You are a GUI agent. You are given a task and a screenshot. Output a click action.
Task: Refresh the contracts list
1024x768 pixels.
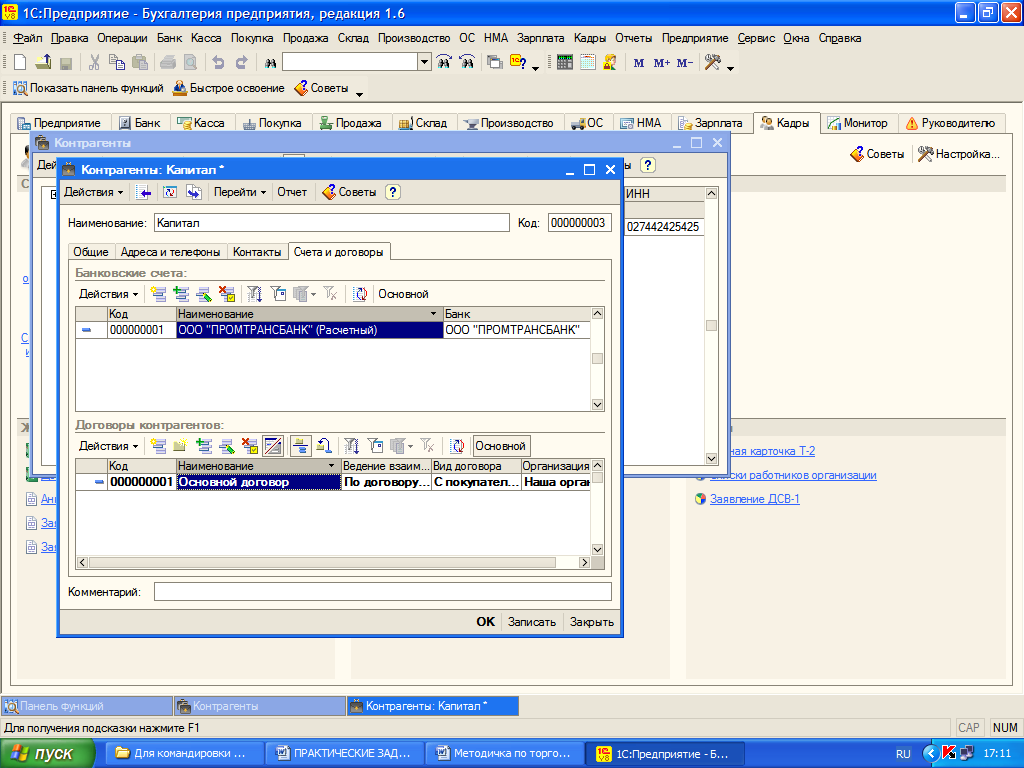coord(458,446)
